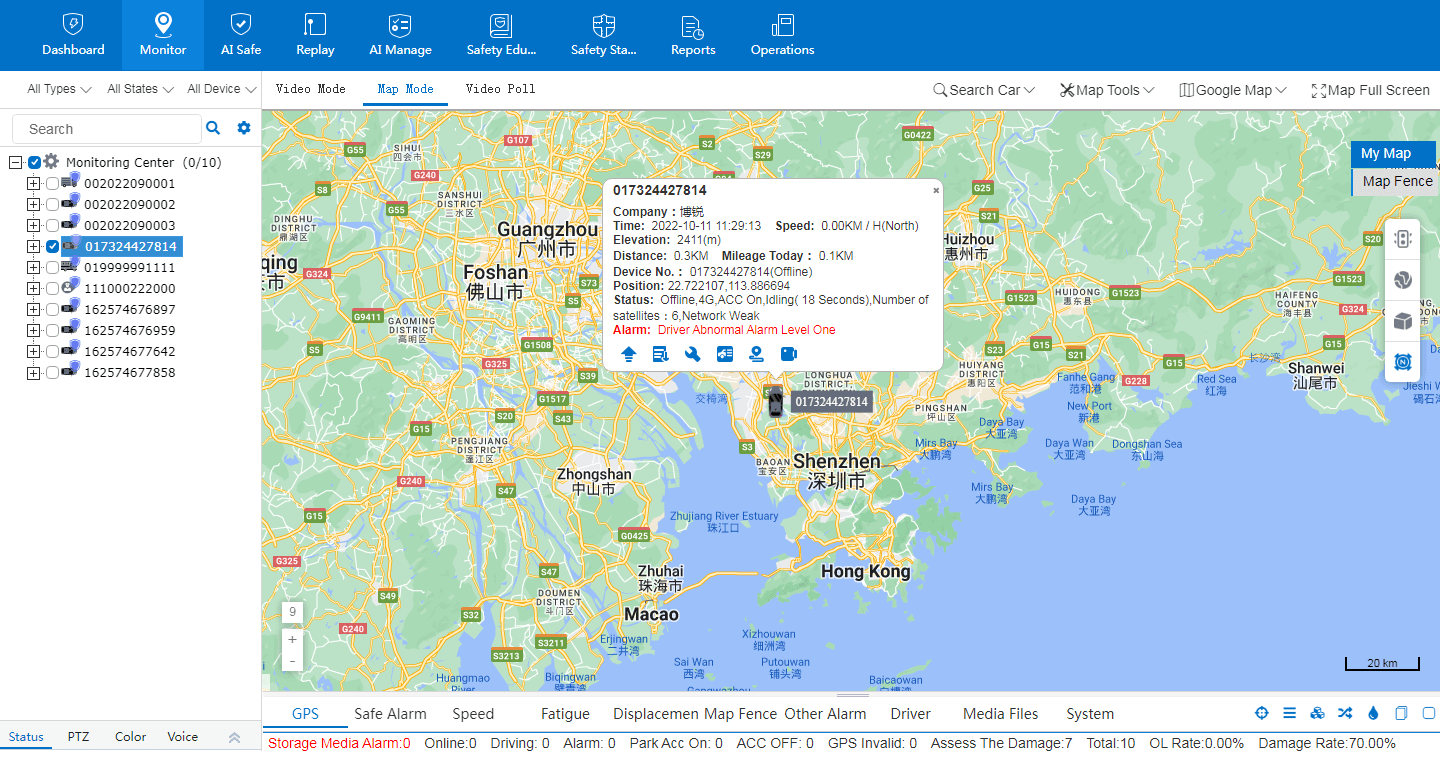Expand the 162574676897 device tree node
The height and width of the screenshot is (757, 1440).
(x=34, y=310)
